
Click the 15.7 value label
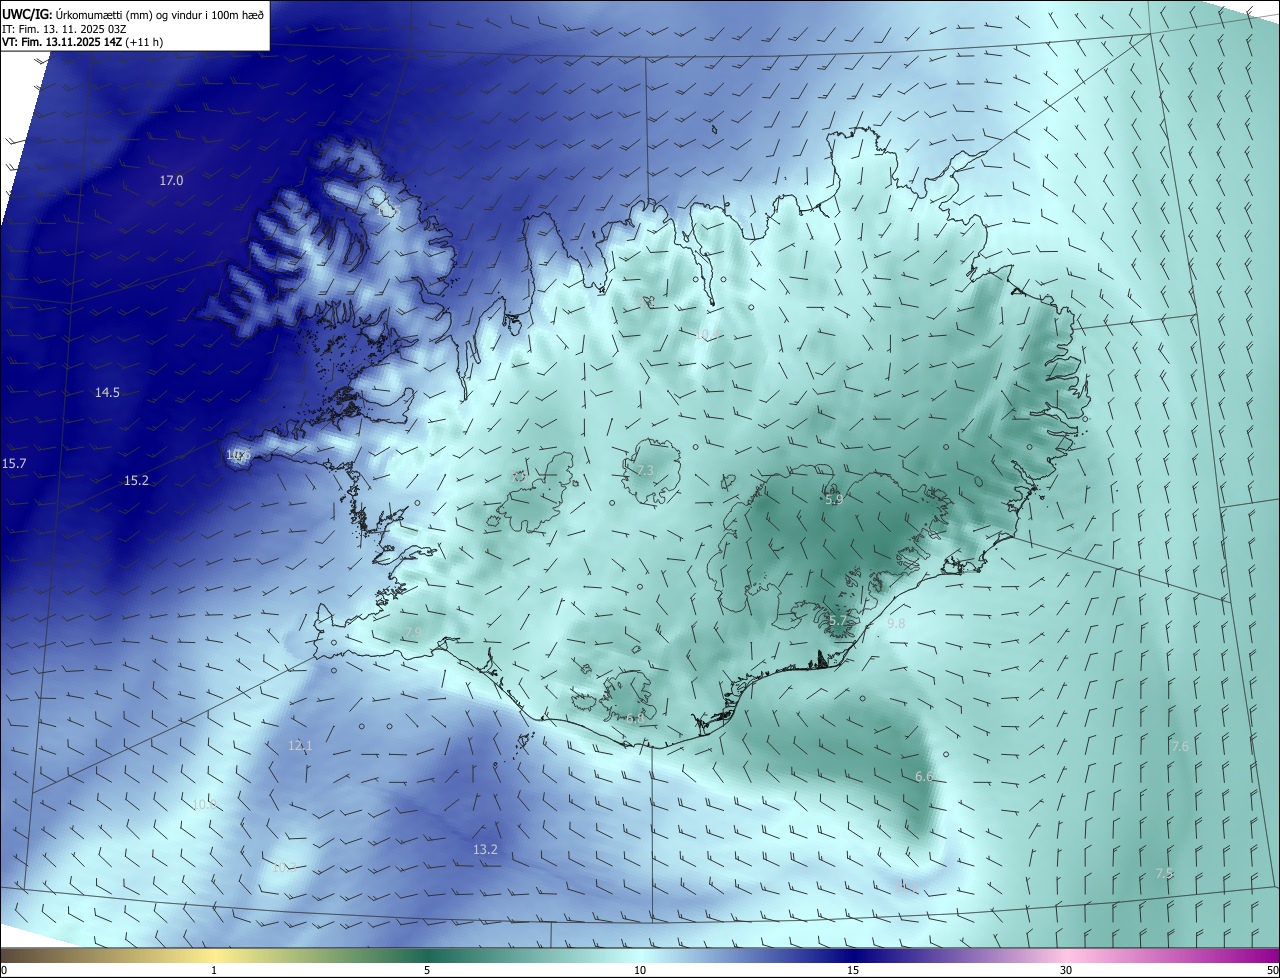click(14, 464)
